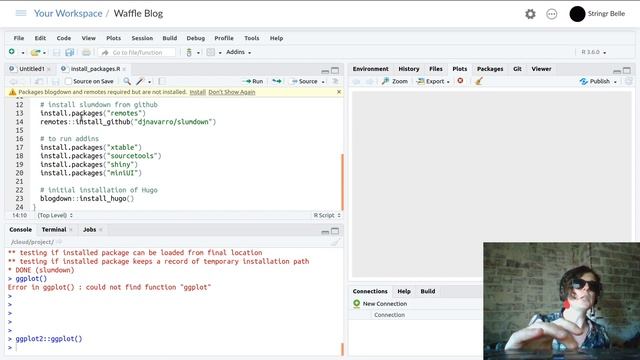
Task: Open the Export dropdown
Action: point(433,81)
